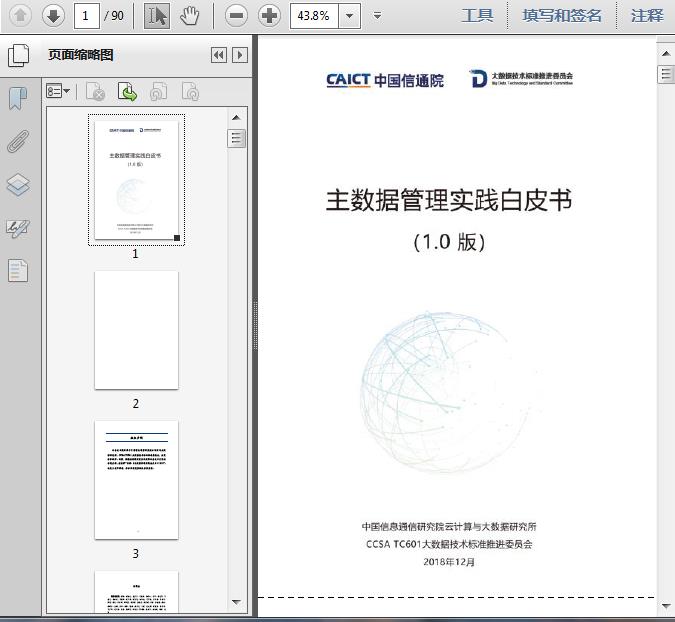
Task: Zoom in with the plus button
Action: (269, 15)
